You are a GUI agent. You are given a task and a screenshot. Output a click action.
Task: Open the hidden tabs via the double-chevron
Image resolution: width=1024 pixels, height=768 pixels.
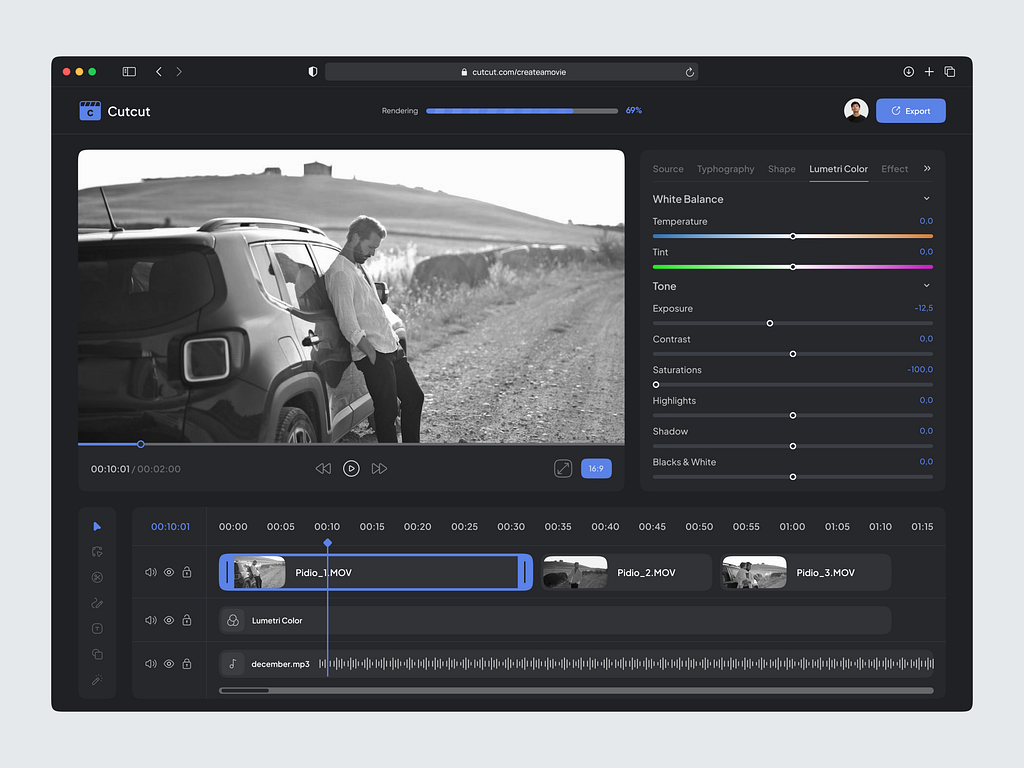click(925, 169)
